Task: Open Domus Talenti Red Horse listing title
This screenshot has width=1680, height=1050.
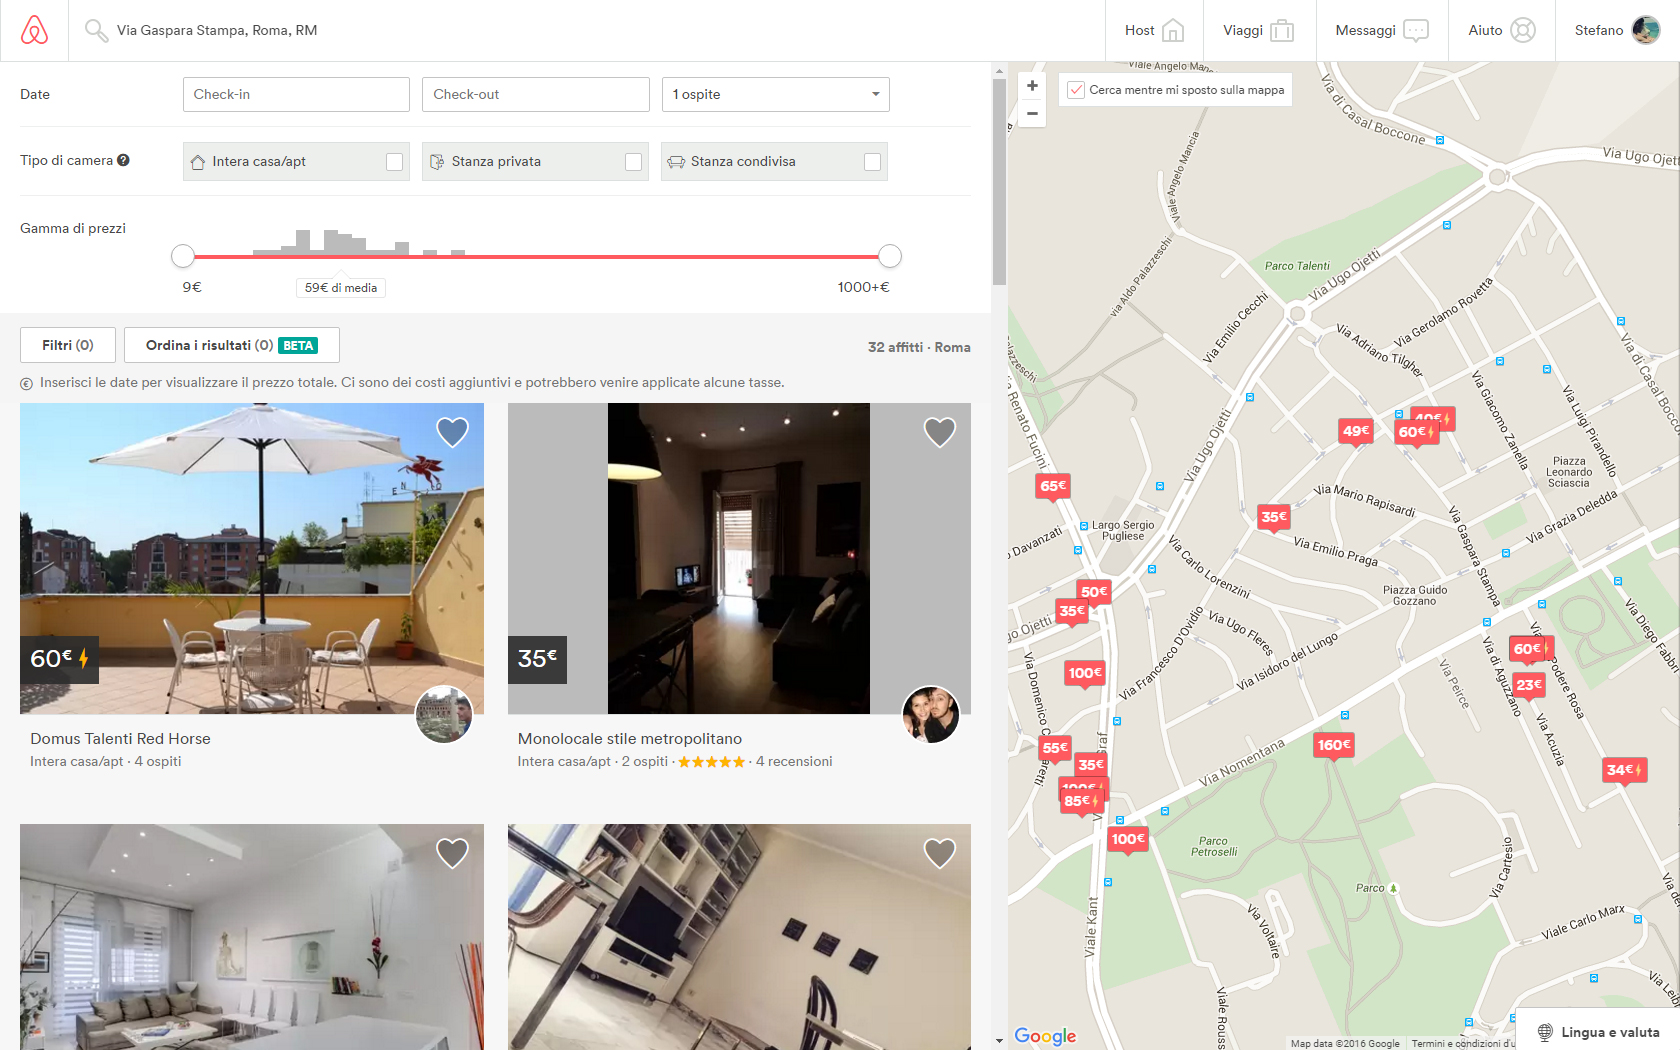Action: pyautogui.click(x=120, y=739)
